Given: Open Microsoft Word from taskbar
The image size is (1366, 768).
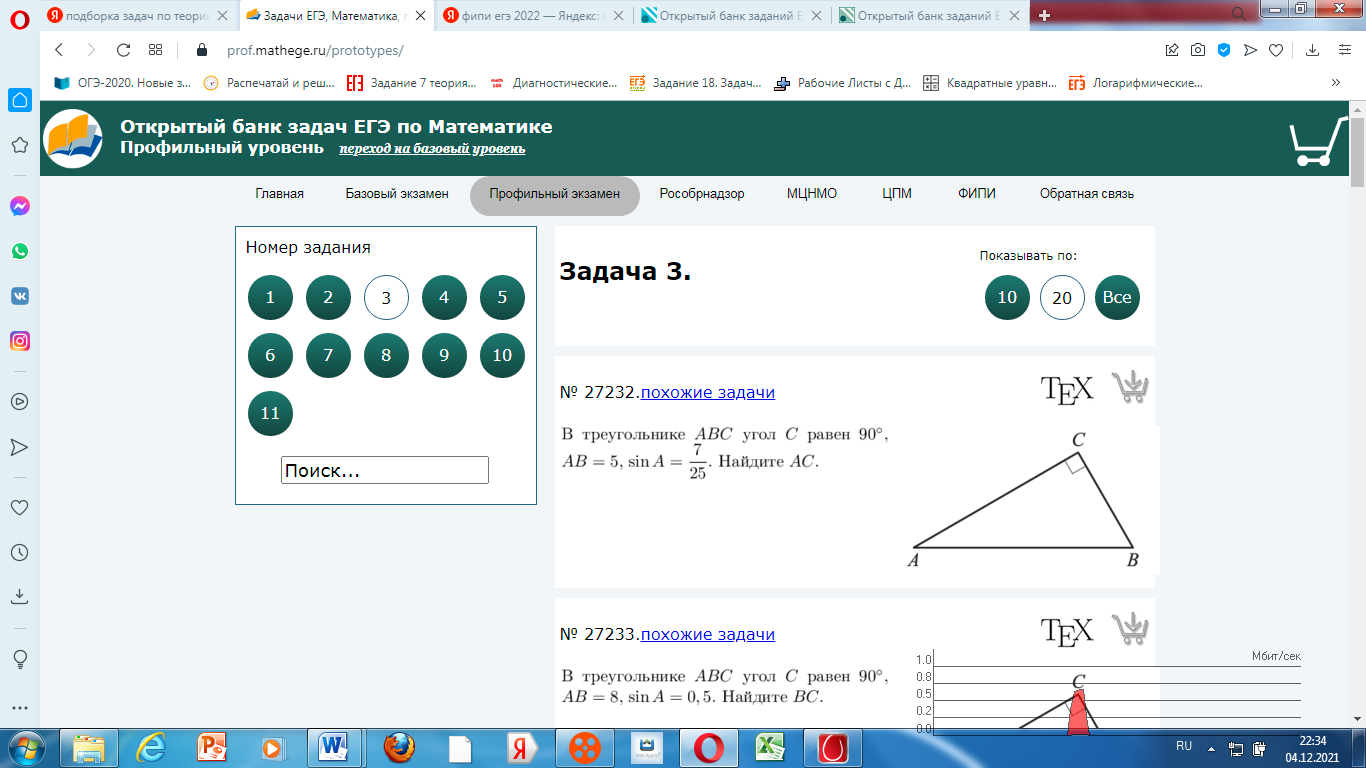Looking at the screenshot, I should click(x=332, y=748).
